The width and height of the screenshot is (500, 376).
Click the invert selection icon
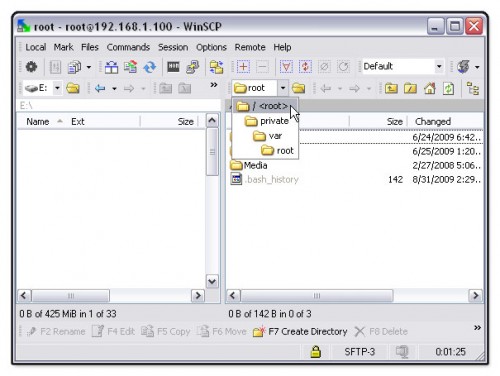305,67
